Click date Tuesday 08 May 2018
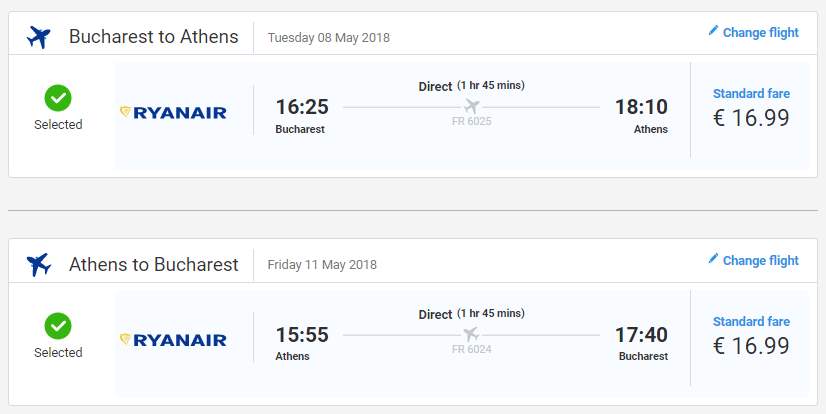Image resolution: width=826 pixels, height=414 pixels. (x=329, y=38)
